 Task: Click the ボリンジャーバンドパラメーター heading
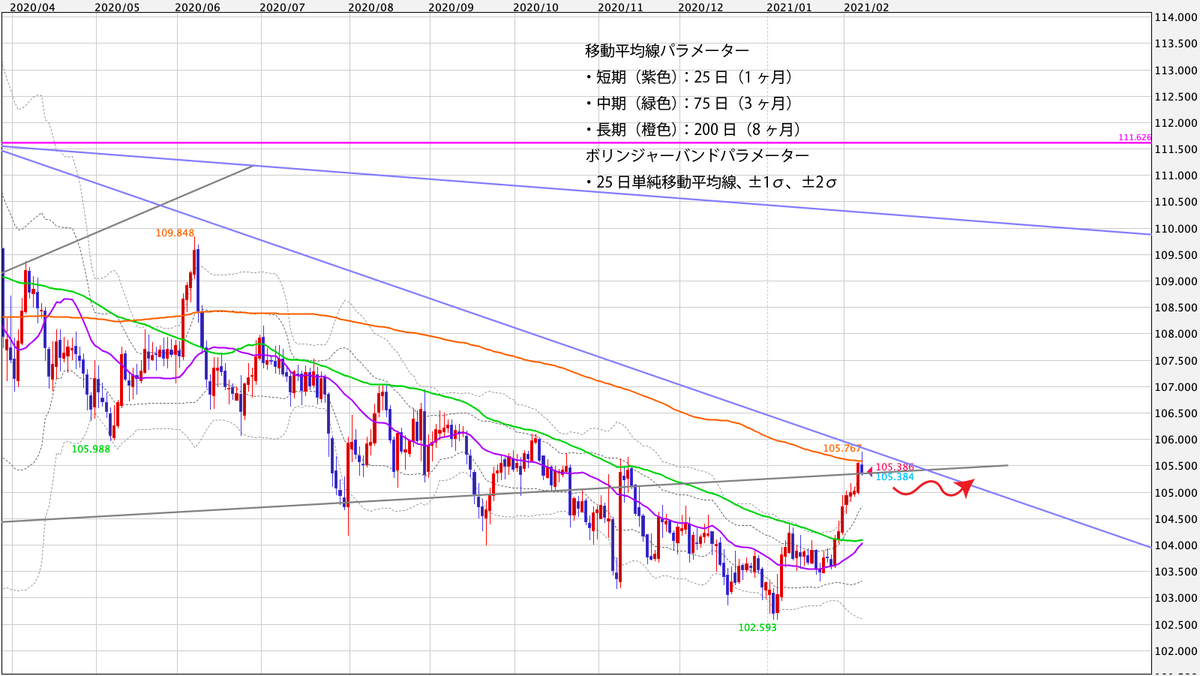(x=697, y=156)
